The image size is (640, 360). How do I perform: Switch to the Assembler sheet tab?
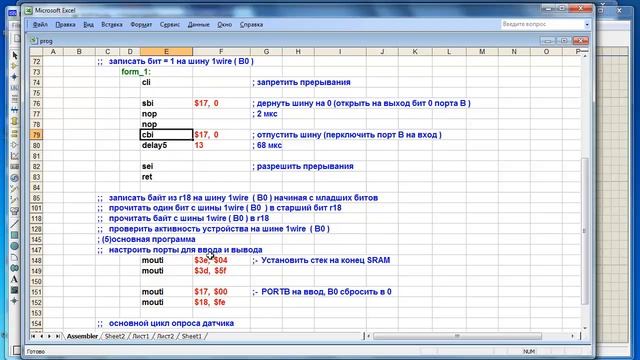pos(82,336)
